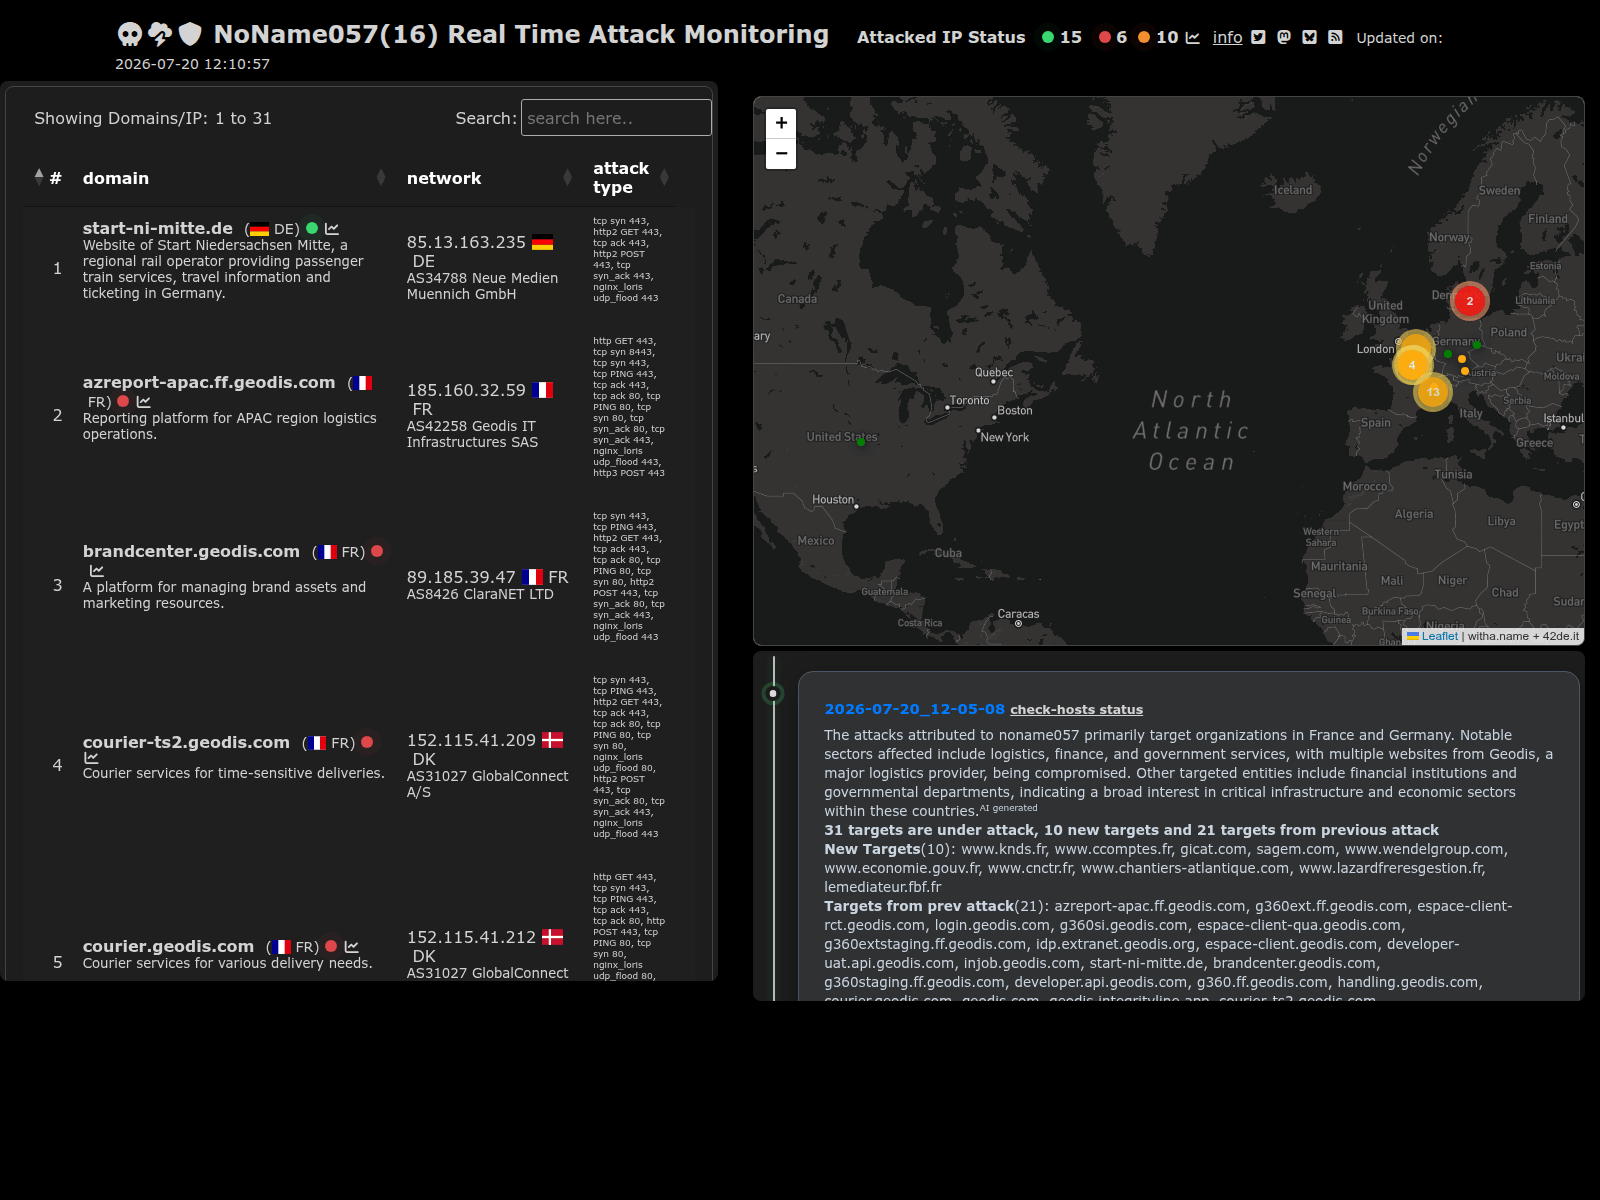Image resolution: width=1600 pixels, height=1200 pixels.
Task: Select the azreport-apac.ff.geodis.com domain name
Action: point(209,382)
